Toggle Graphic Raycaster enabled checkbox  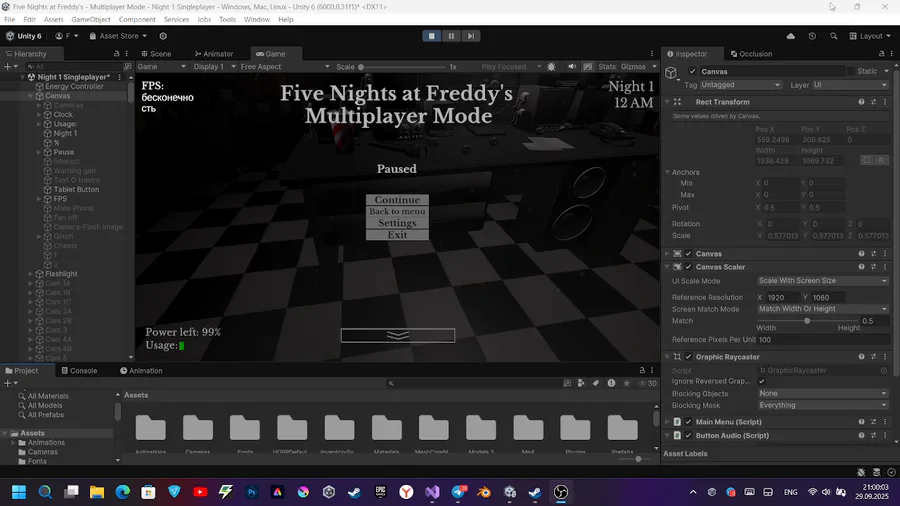pyautogui.click(x=688, y=357)
